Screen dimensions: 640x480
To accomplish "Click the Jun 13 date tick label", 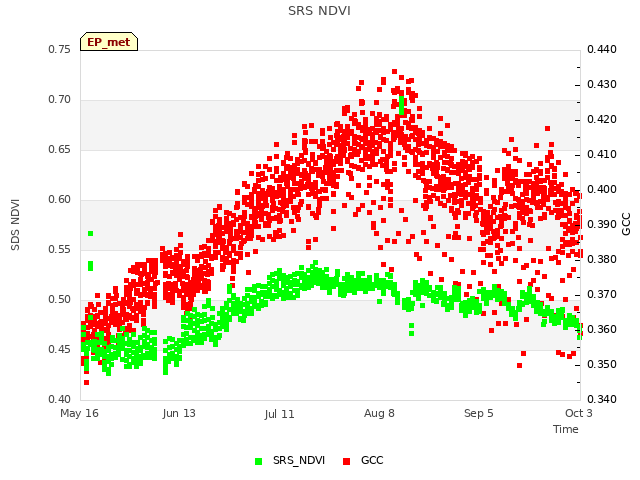I will (x=179, y=413).
